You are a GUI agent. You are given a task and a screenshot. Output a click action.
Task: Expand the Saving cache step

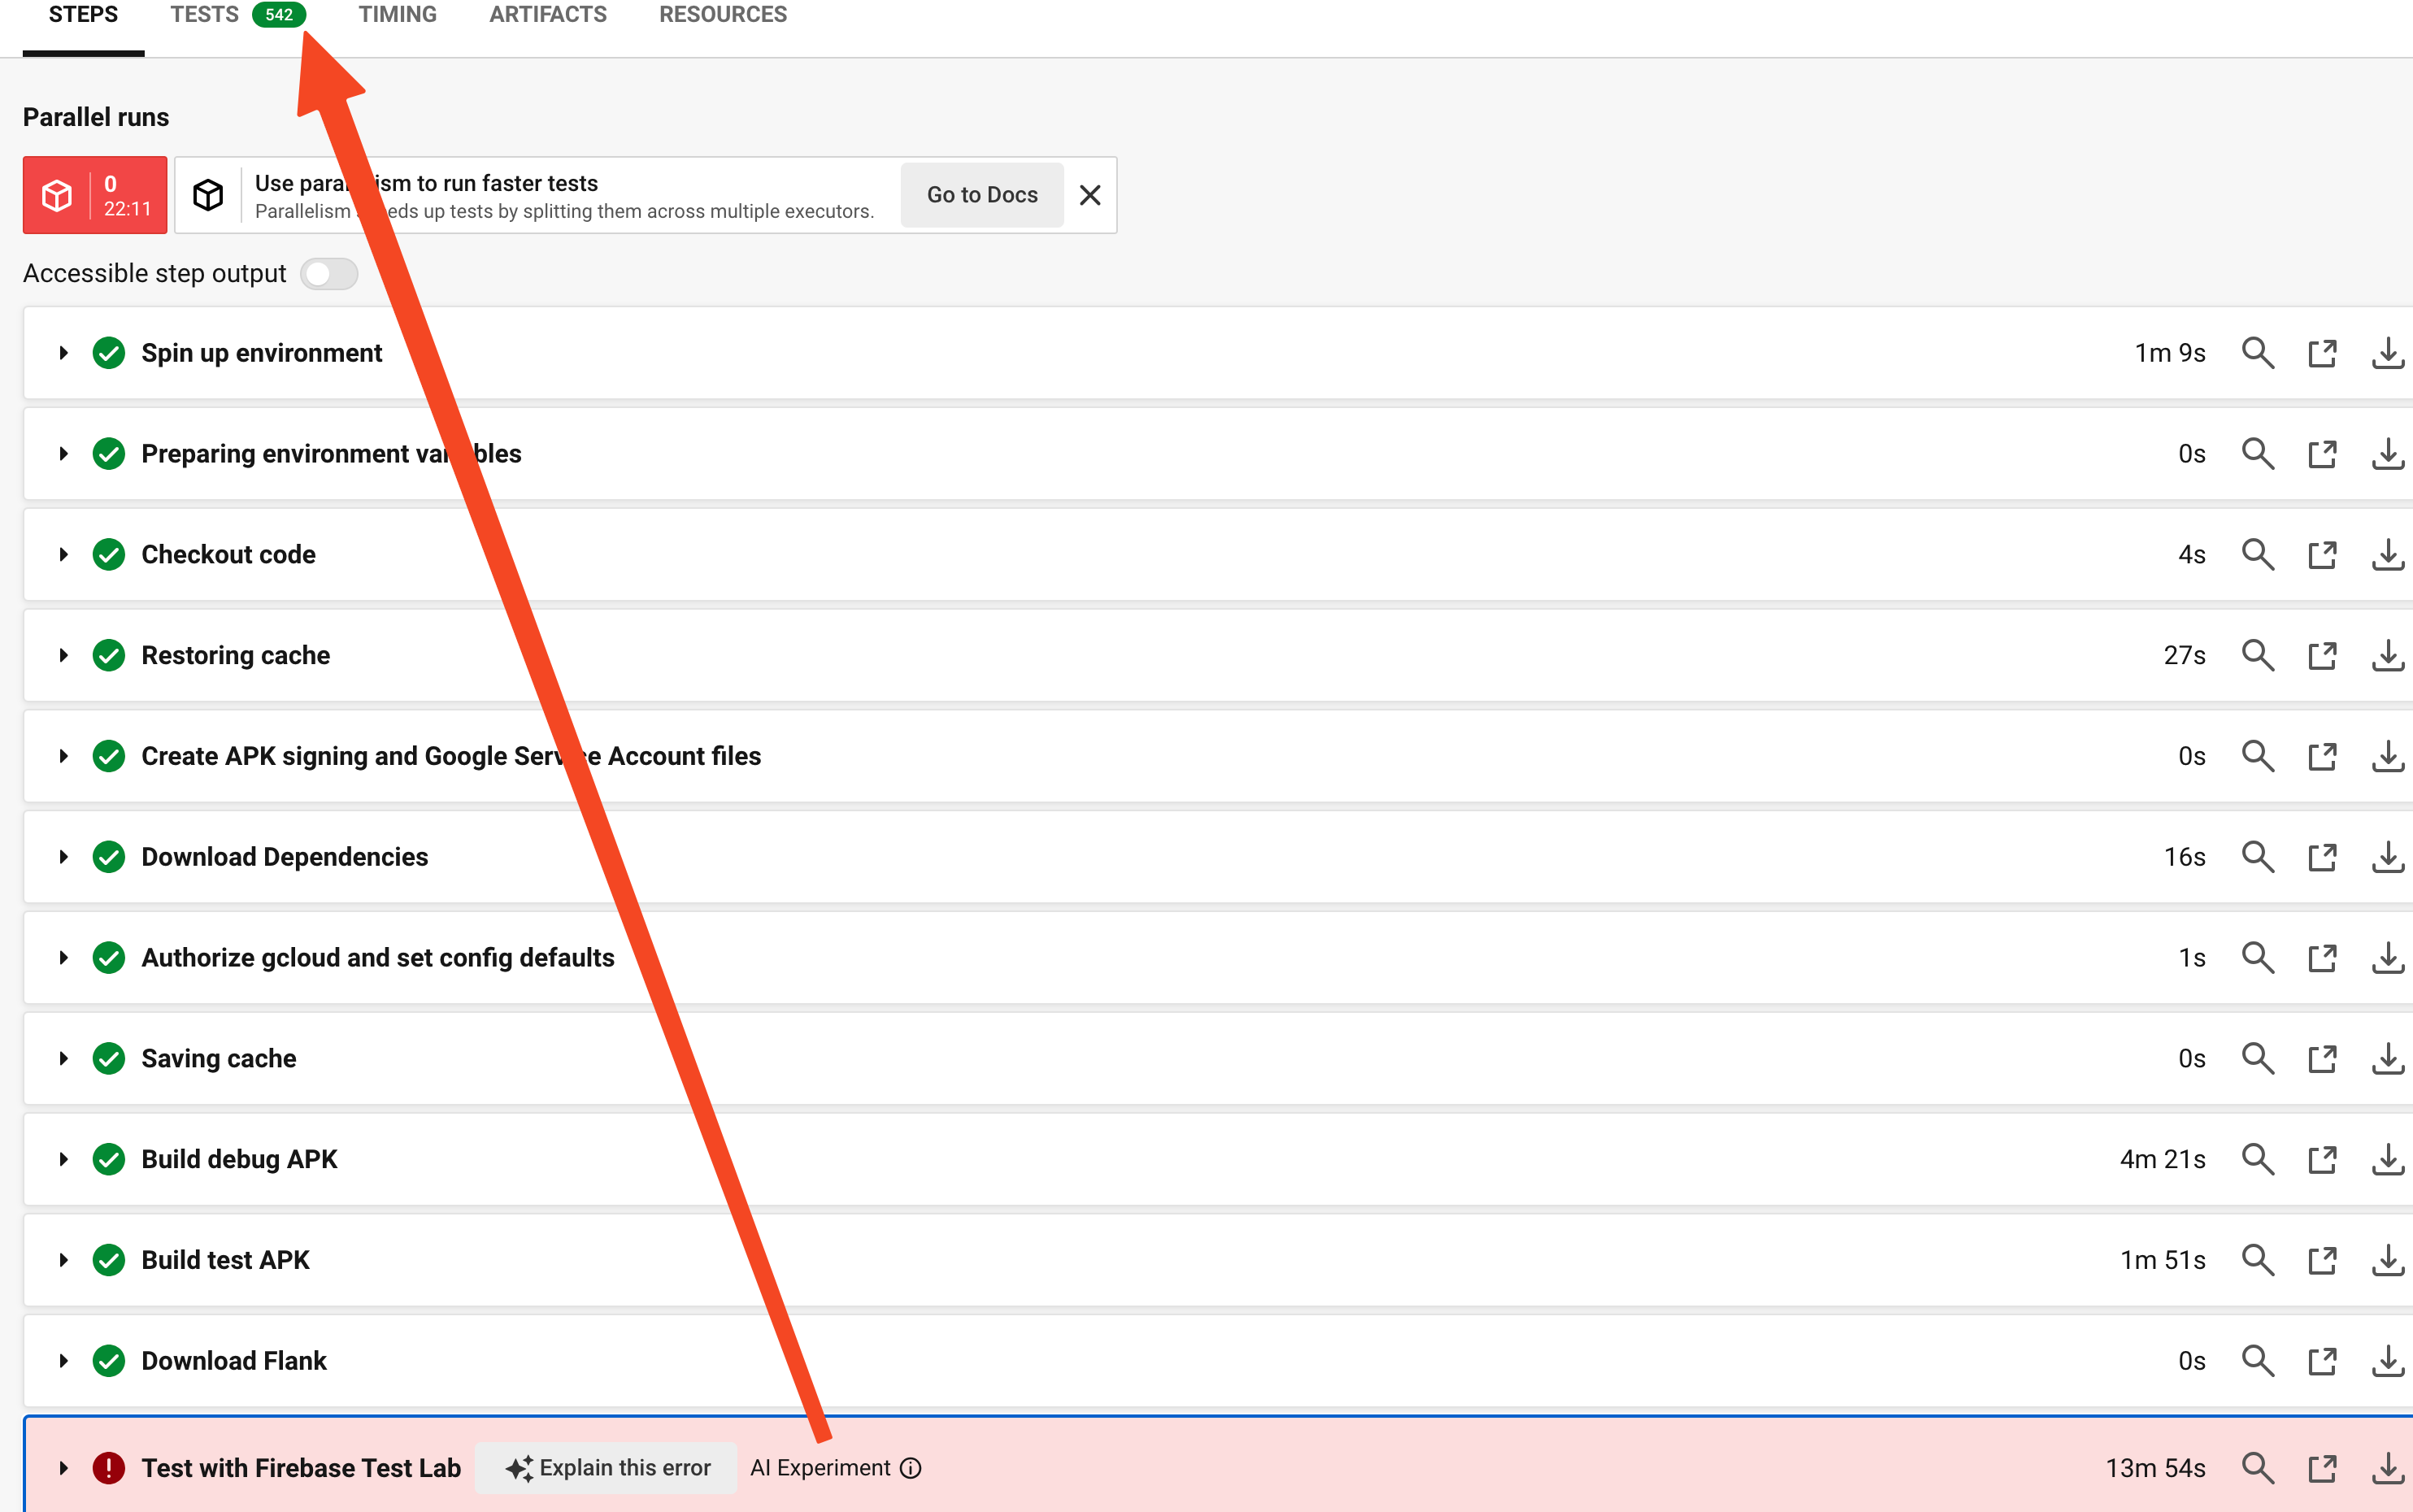coord(63,1059)
